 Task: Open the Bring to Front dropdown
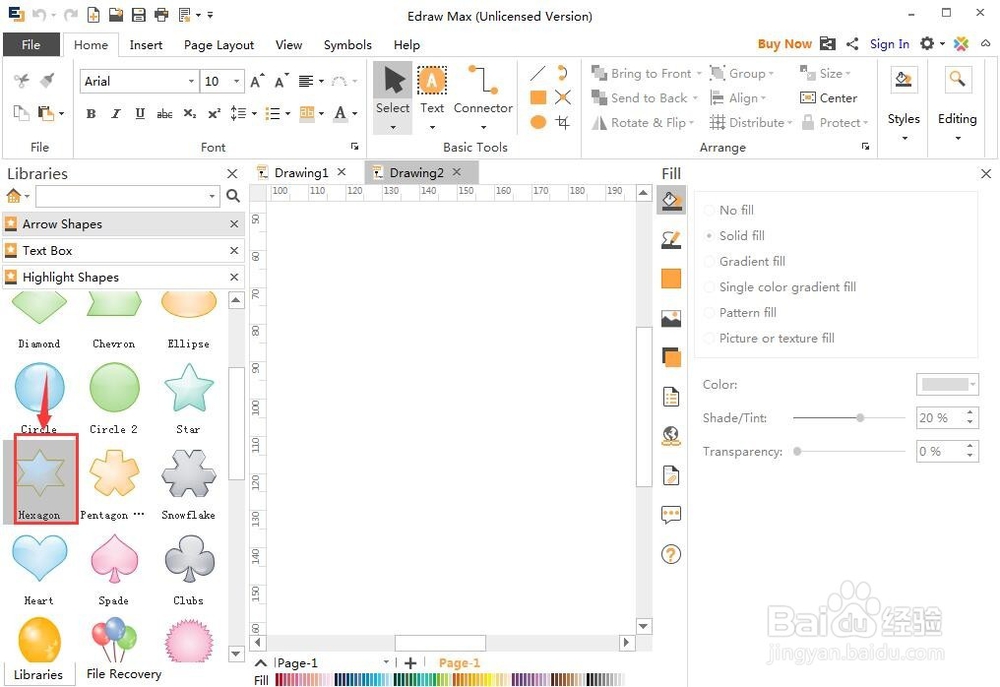(x=699, y=74)
